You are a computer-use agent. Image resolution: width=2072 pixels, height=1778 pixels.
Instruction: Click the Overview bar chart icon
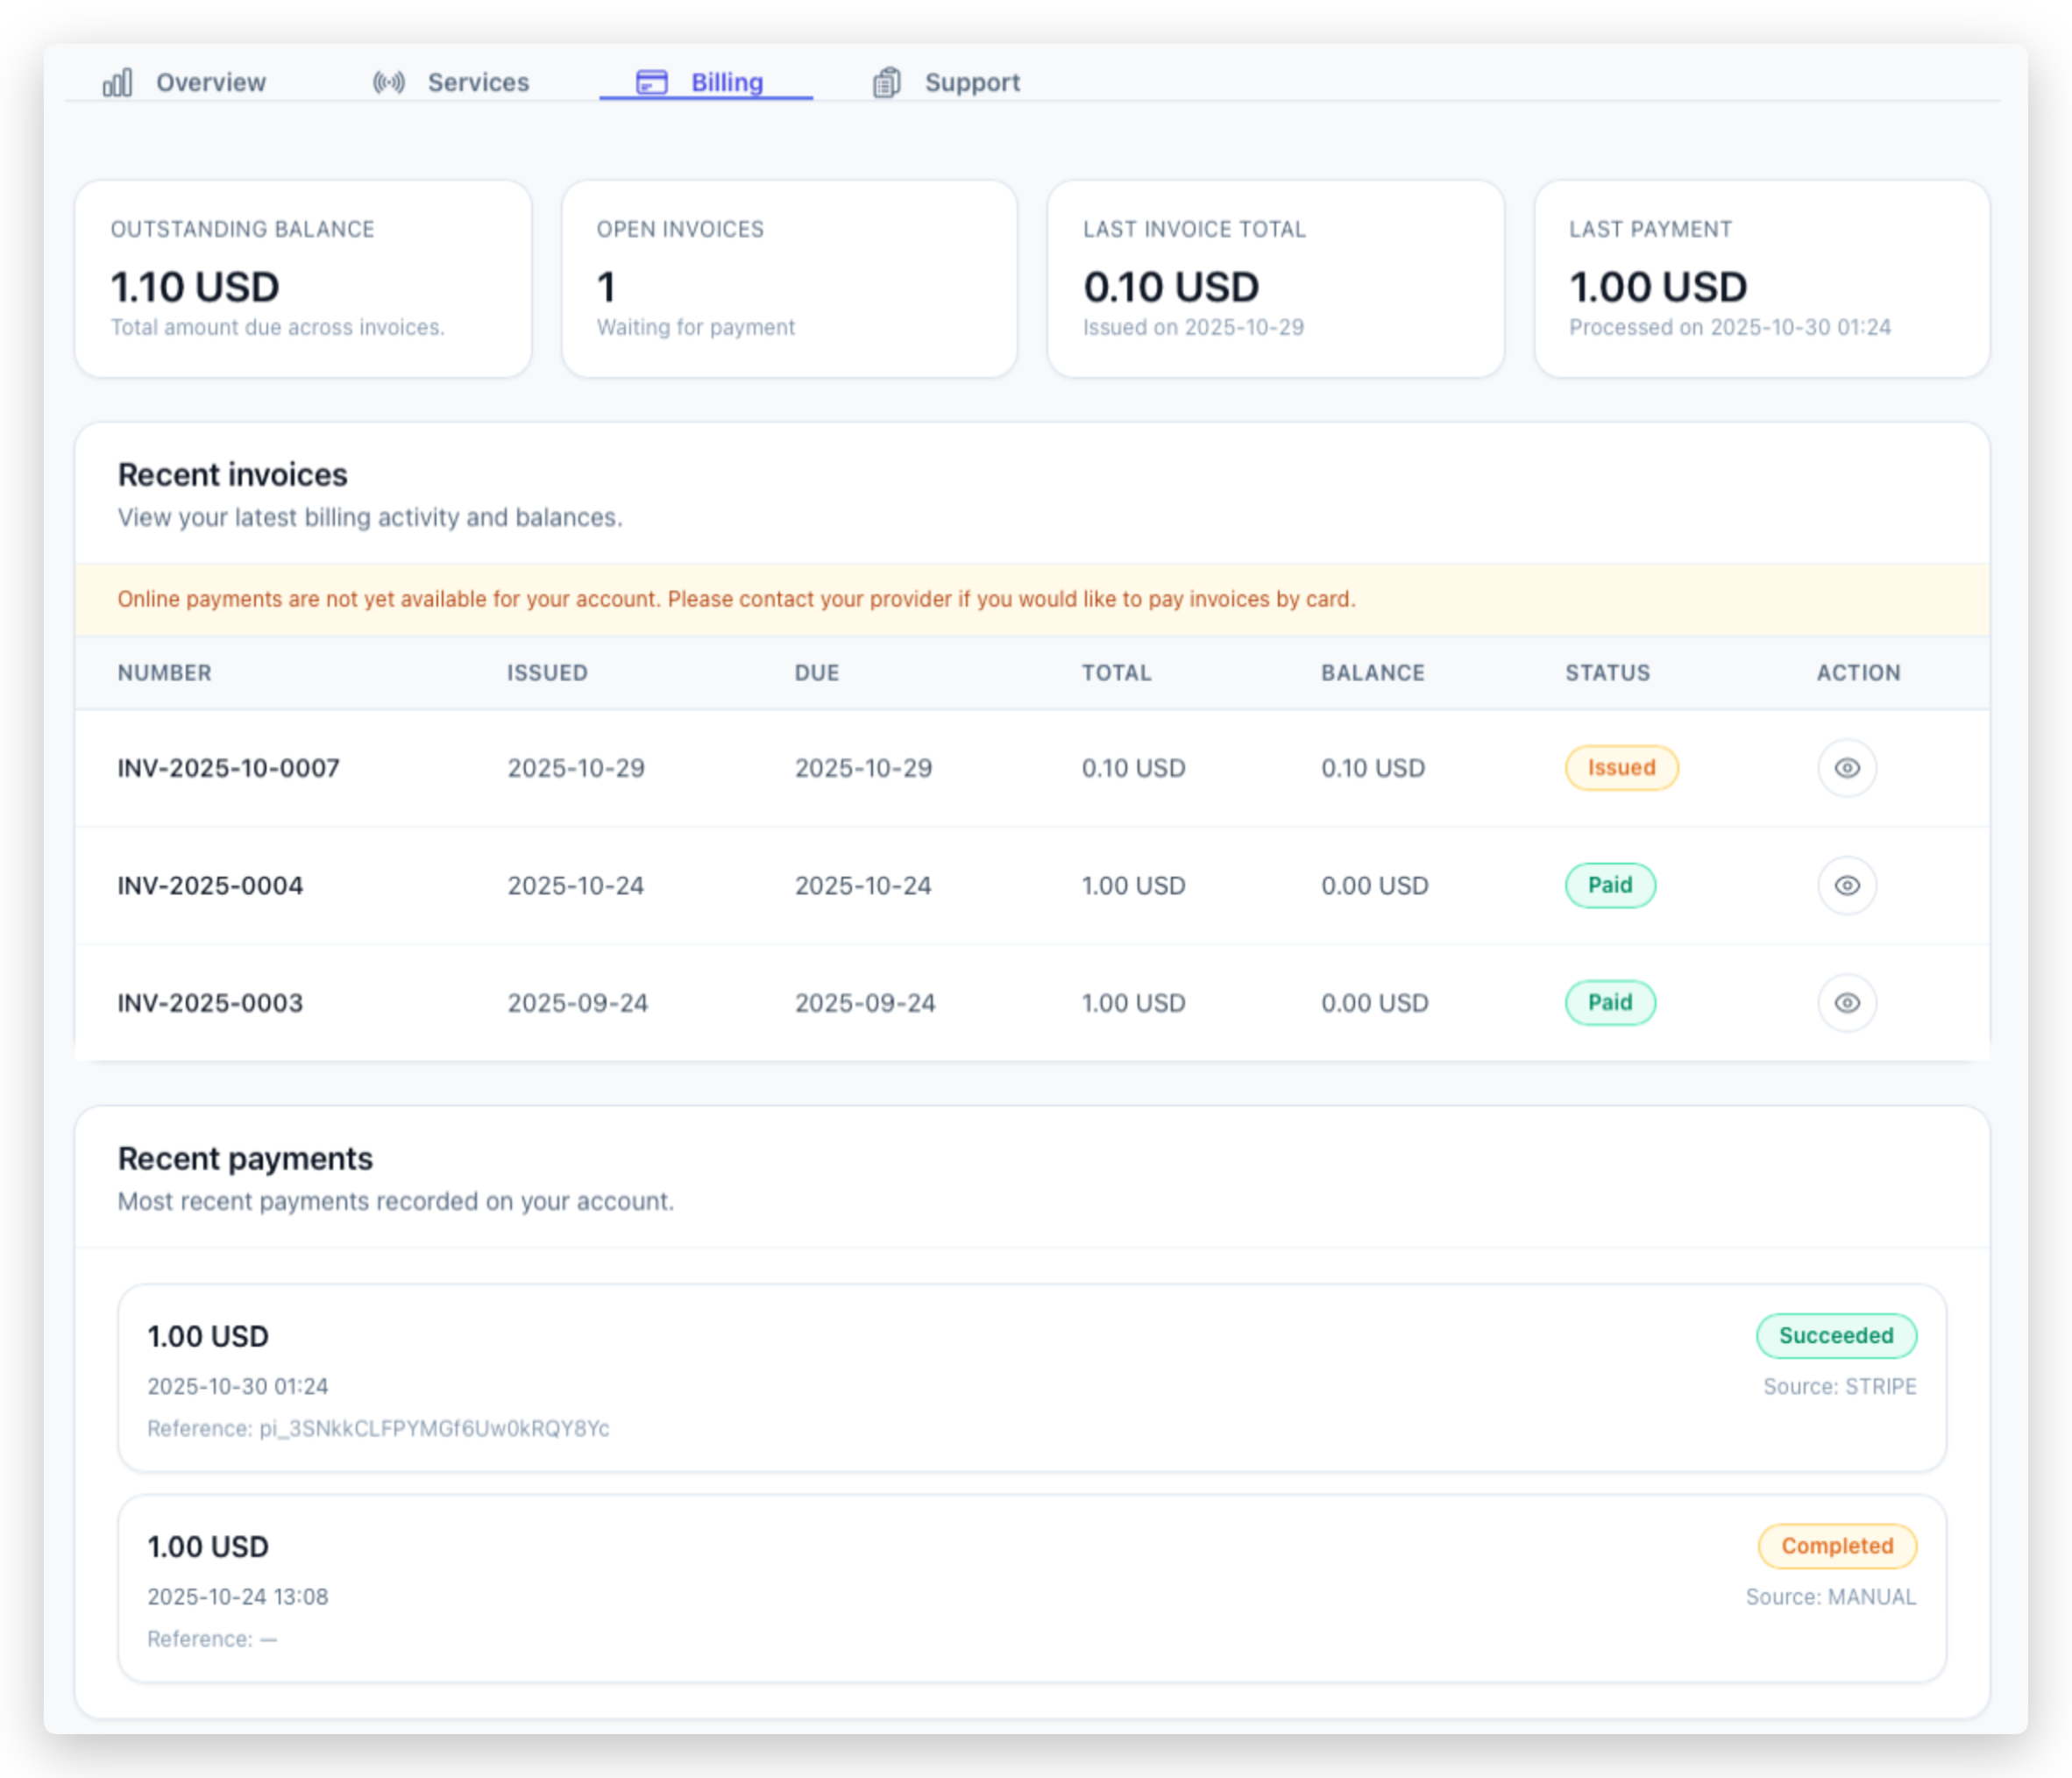click(x=117, y=83)
